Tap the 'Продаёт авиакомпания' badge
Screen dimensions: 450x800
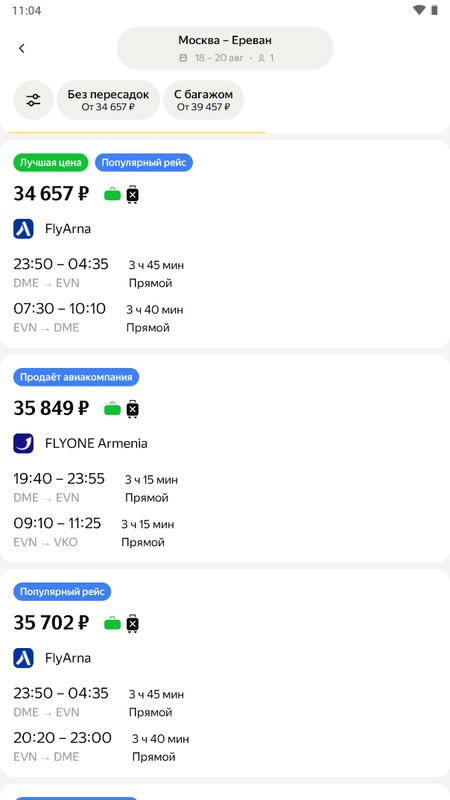pos(76,377)
